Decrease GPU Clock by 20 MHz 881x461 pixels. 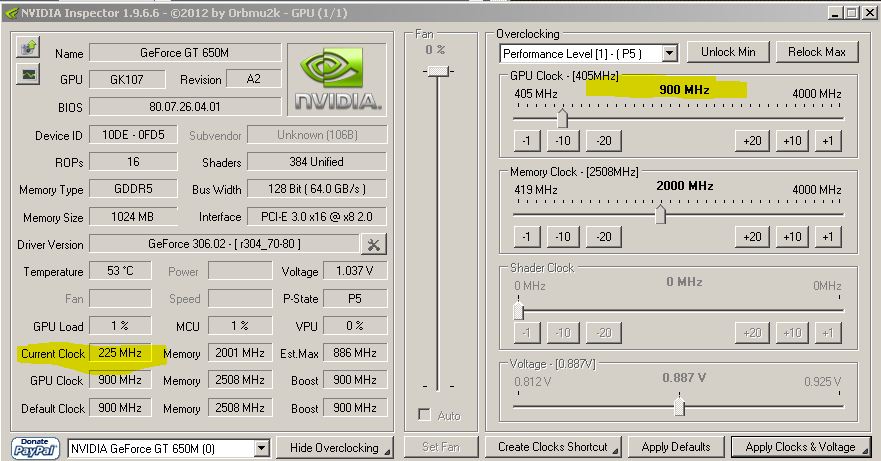(603, 141)
